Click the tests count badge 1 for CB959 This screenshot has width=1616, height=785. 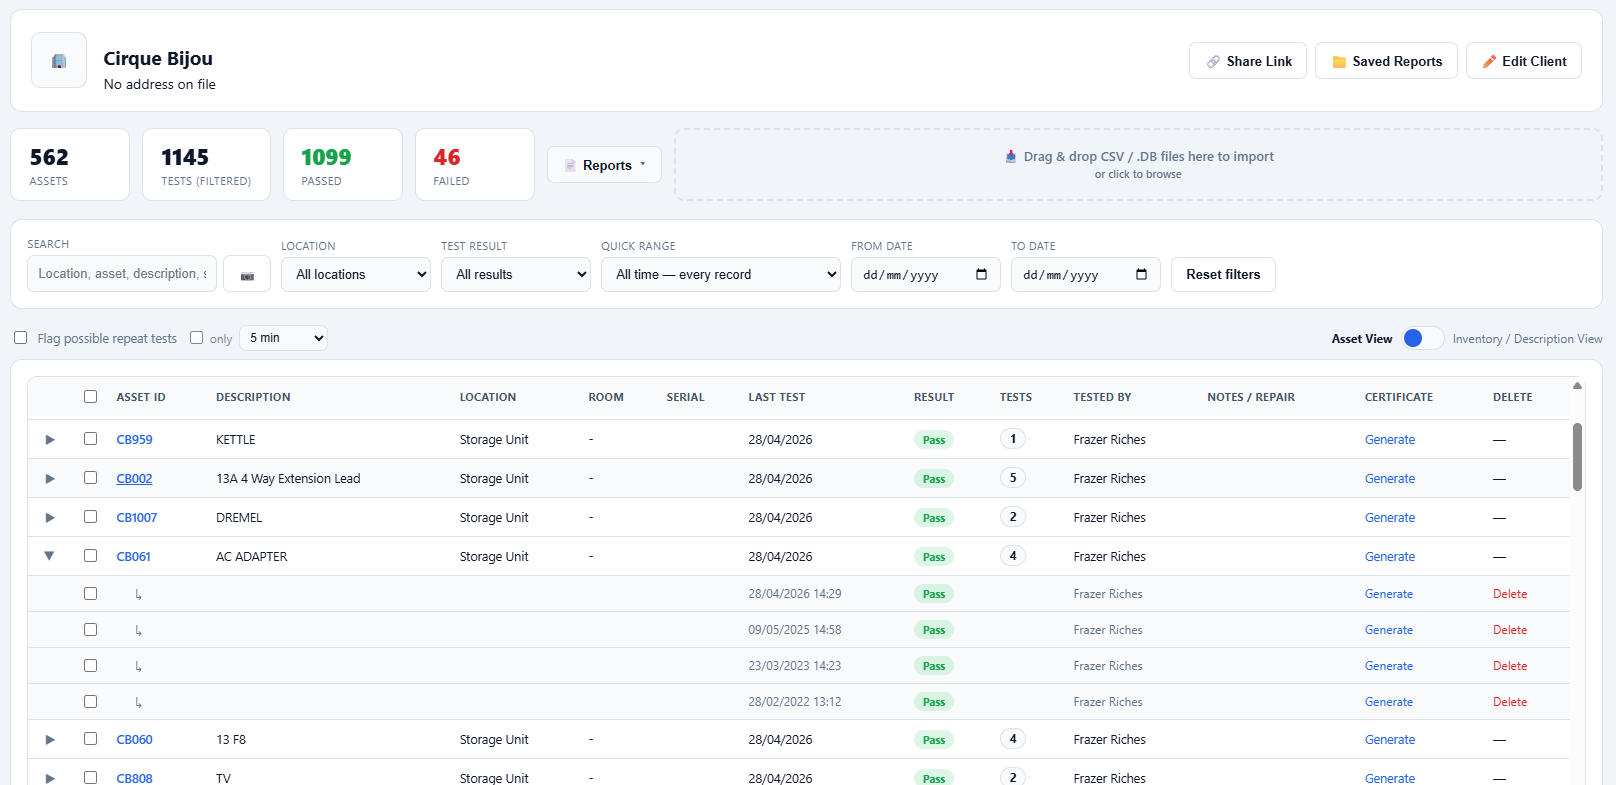[1013, 439]
